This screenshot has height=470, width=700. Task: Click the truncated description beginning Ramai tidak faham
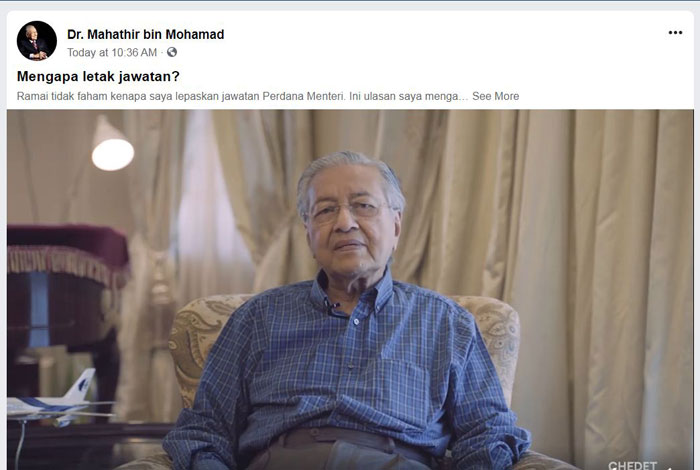242,96
